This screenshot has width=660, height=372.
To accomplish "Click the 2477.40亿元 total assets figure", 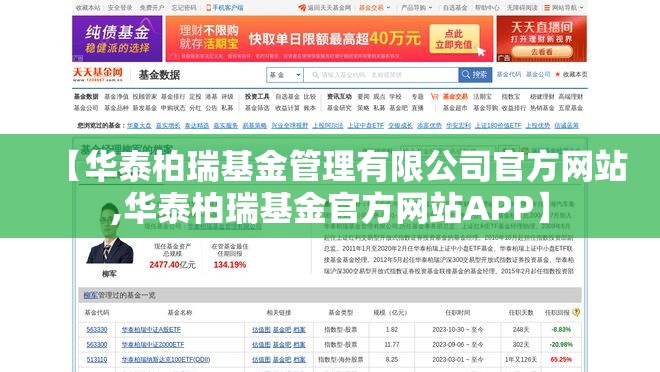I will [x=172, y=265].
